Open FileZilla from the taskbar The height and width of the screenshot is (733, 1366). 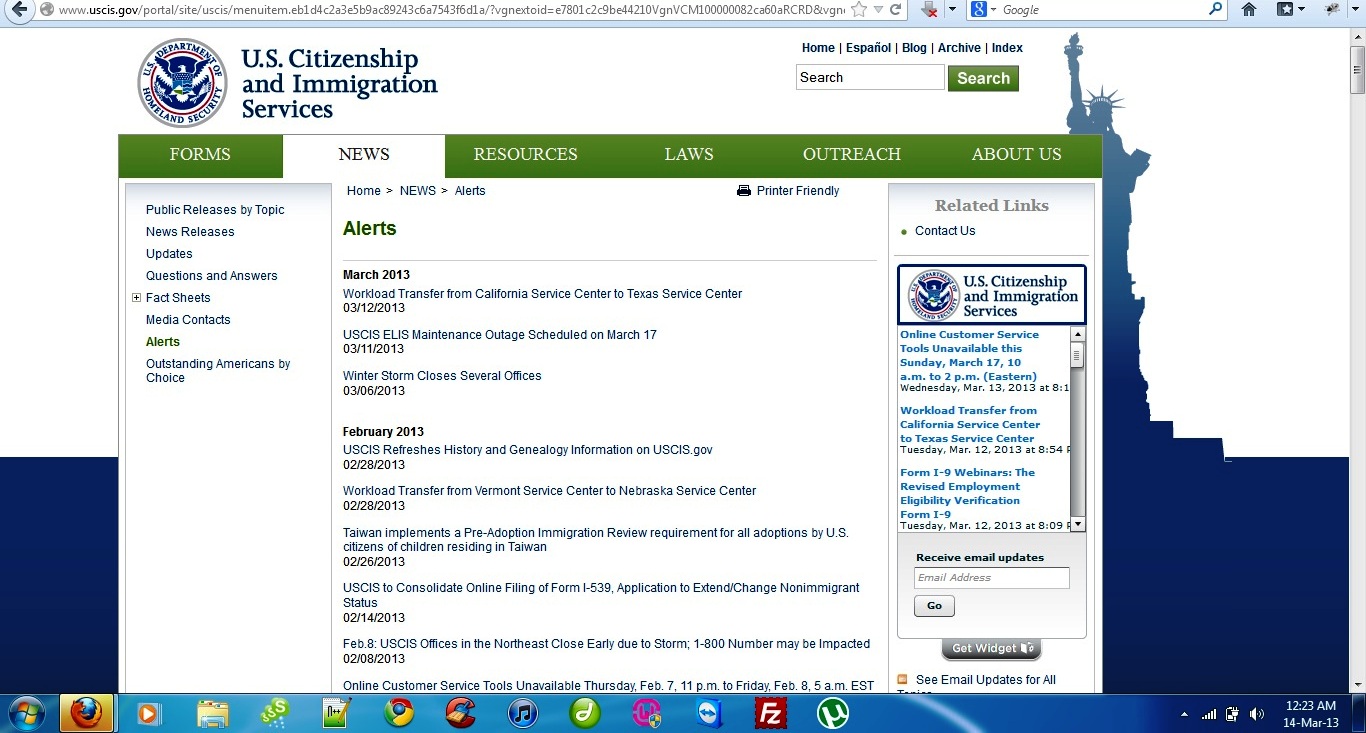point(771,713)
